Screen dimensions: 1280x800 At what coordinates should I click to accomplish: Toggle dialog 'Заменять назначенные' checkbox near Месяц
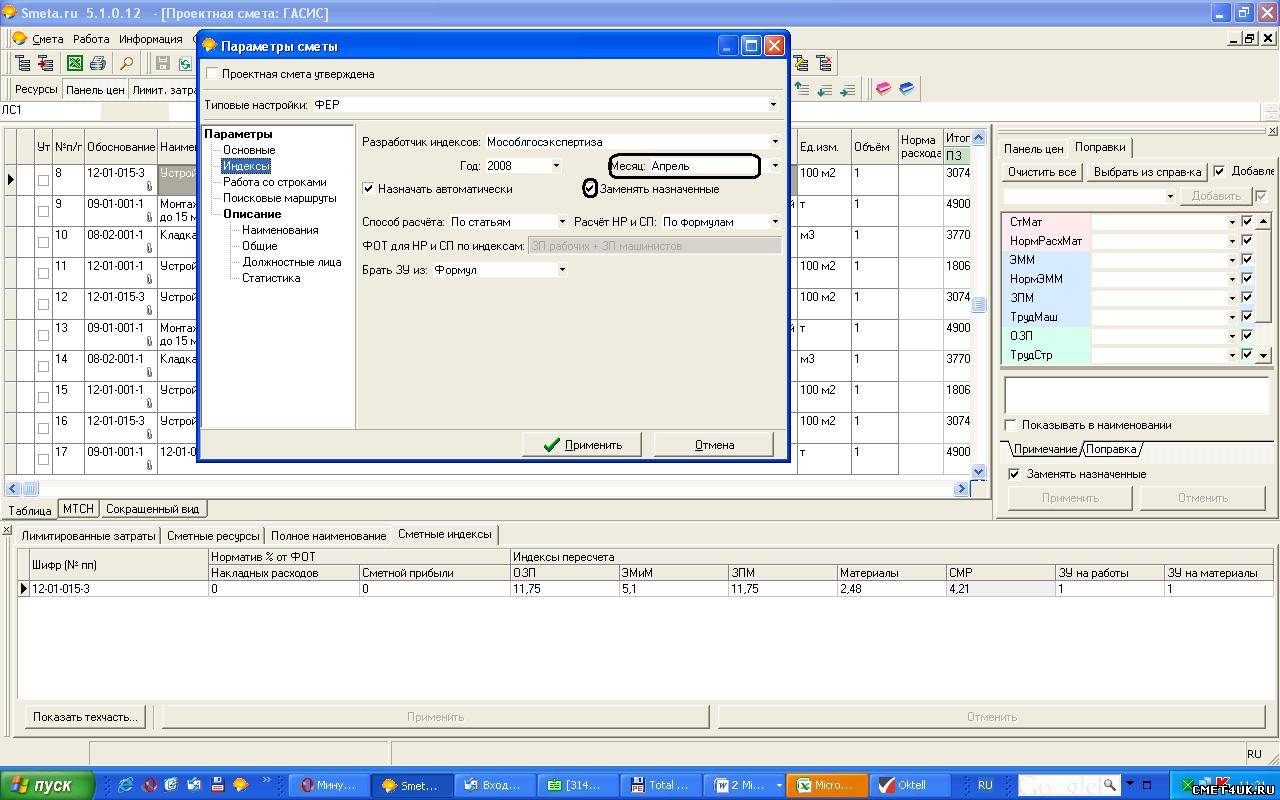590,189
